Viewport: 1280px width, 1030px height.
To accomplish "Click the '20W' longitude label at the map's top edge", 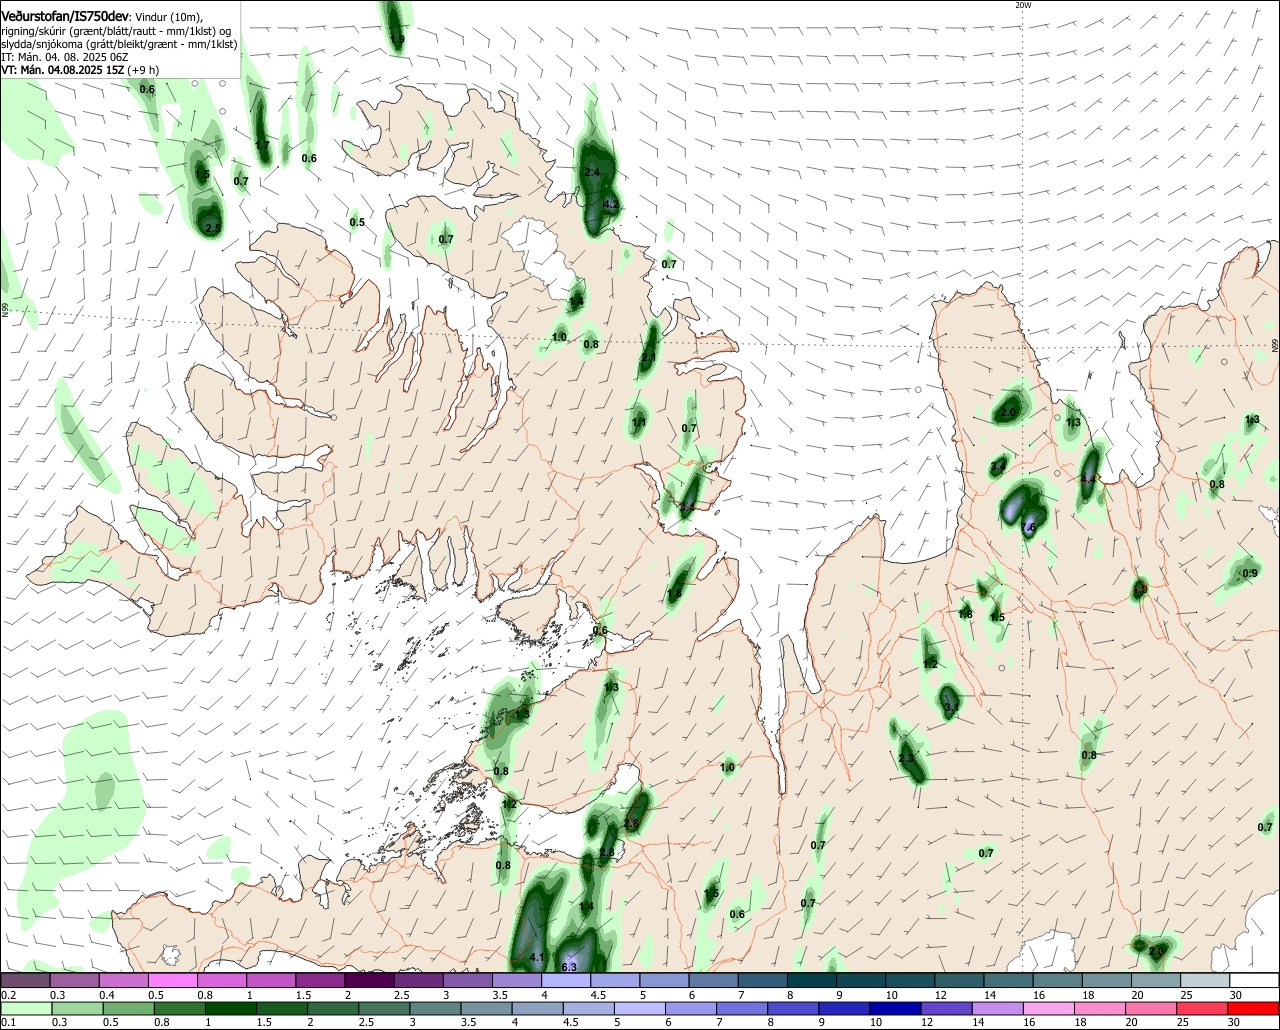I will click(1022, 5).
